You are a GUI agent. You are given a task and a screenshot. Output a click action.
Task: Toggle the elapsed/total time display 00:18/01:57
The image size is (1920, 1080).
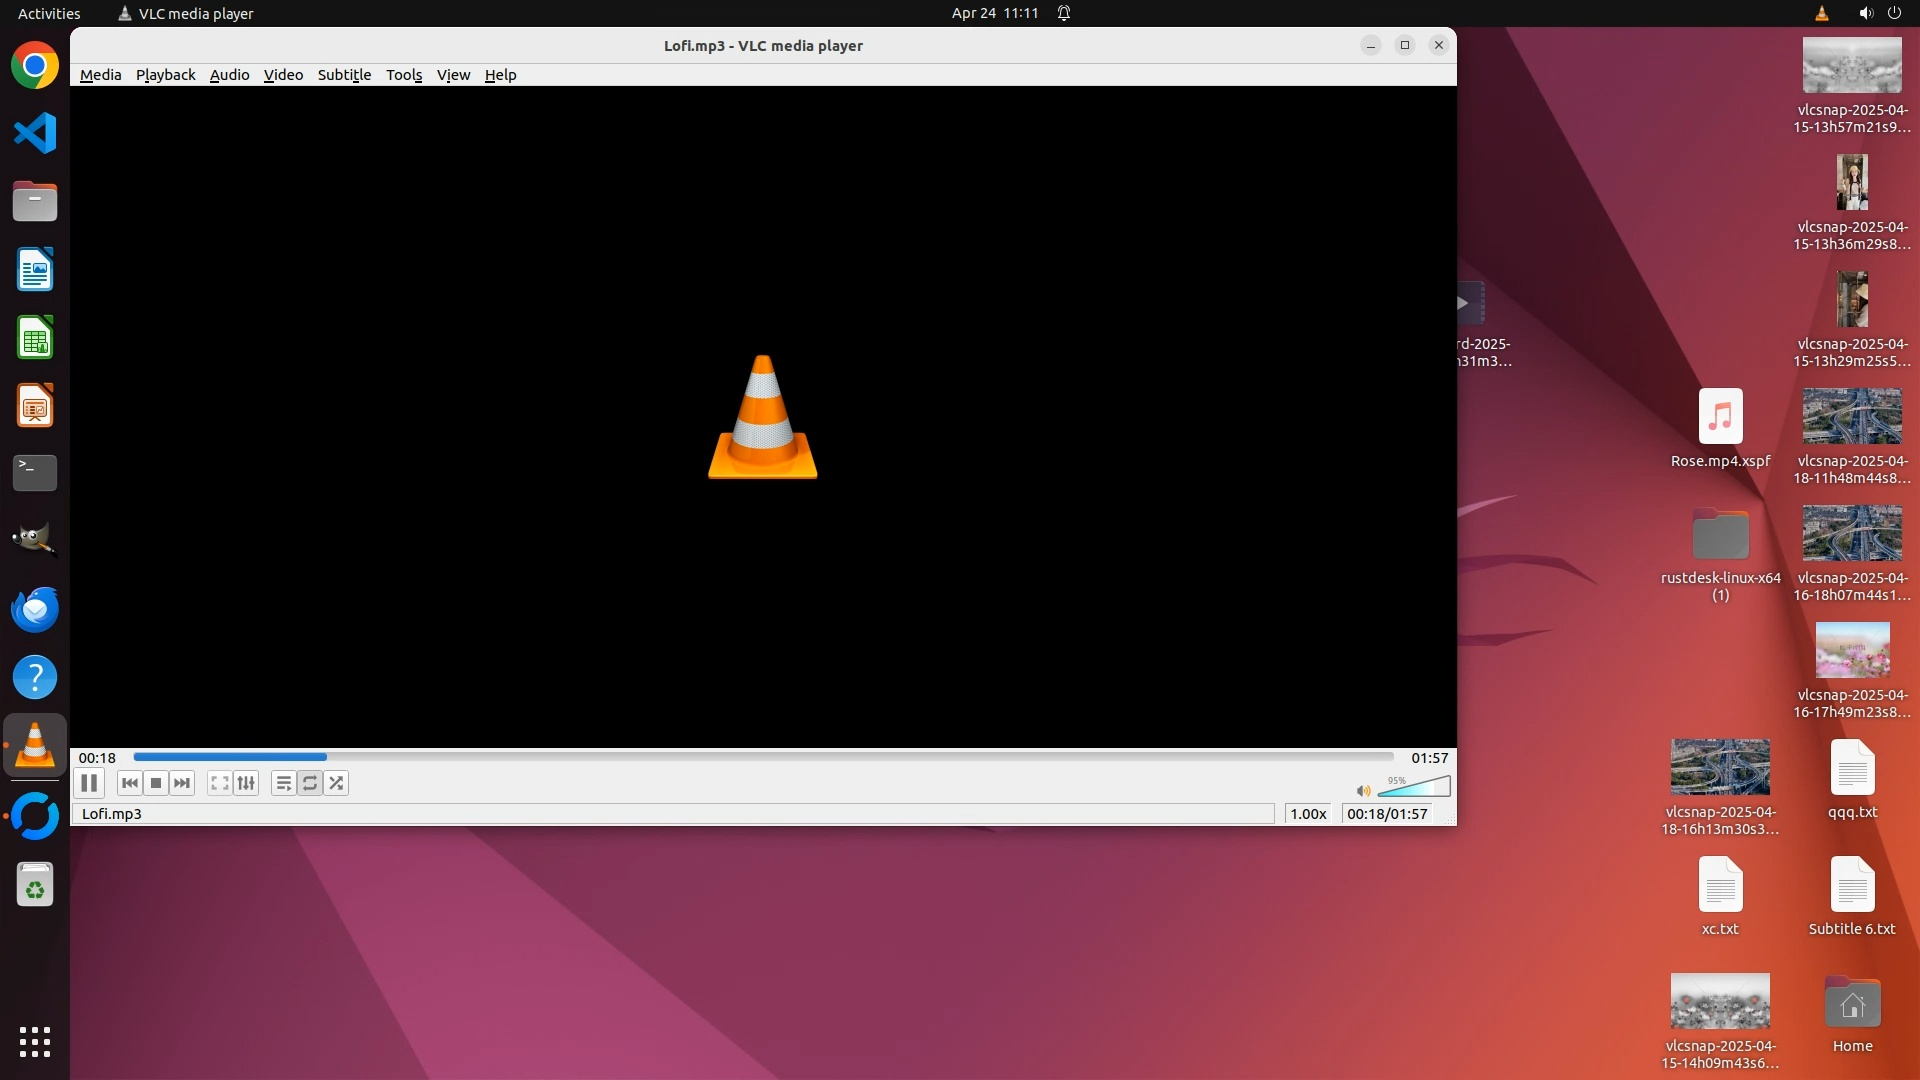click(x=1387, y=814)
